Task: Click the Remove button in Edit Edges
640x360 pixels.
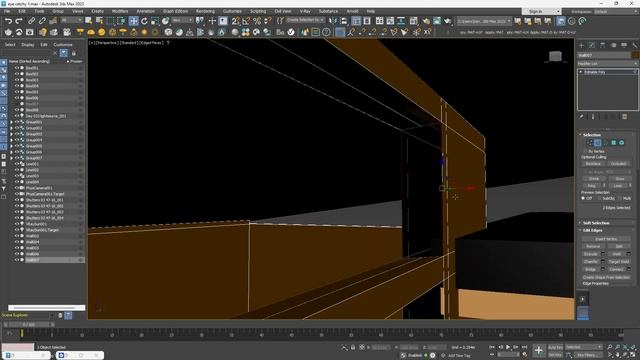Action: coord(593,246)
